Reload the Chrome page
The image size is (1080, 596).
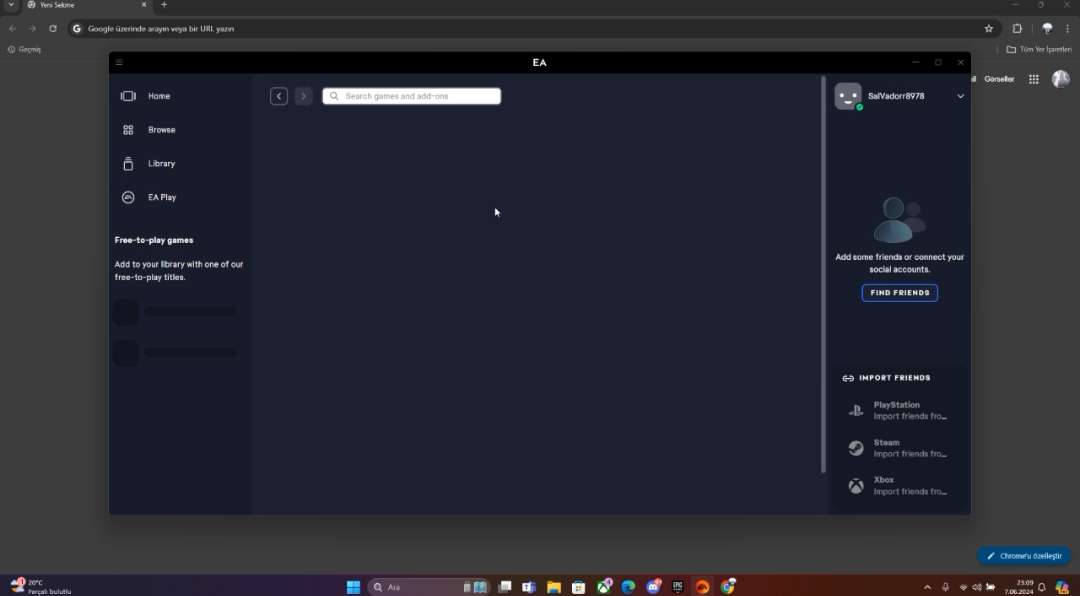(x=53, y=29)
